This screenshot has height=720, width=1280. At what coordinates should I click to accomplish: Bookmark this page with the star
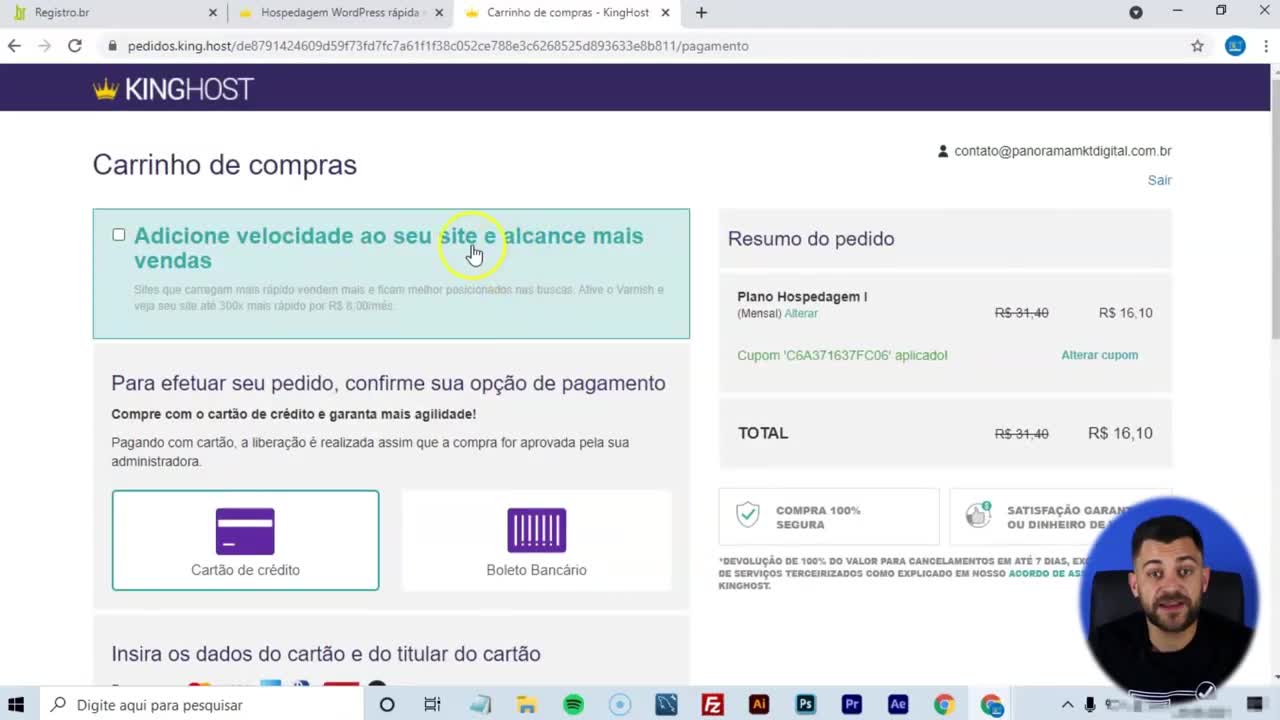(x=1197, y=46)
